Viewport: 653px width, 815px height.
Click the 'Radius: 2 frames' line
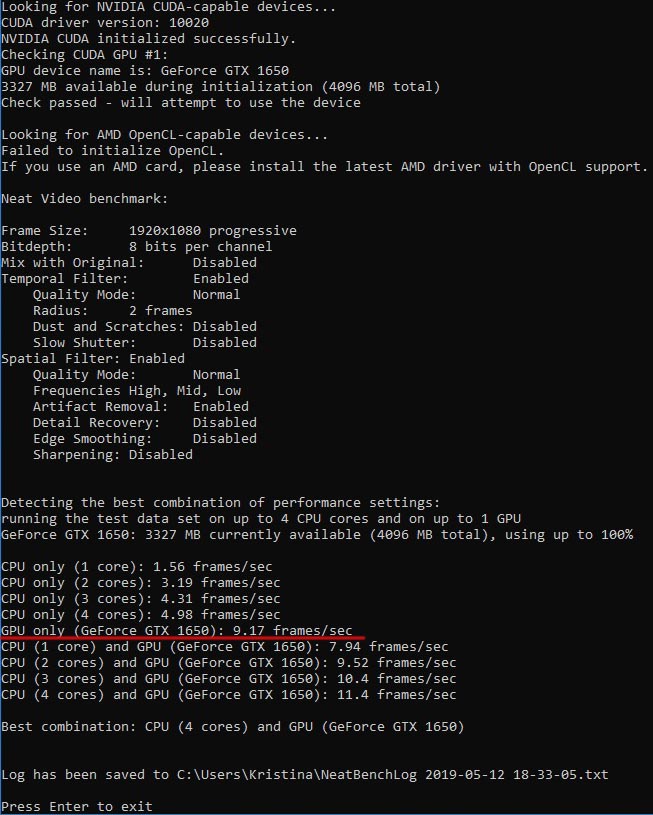click(113, 310)
